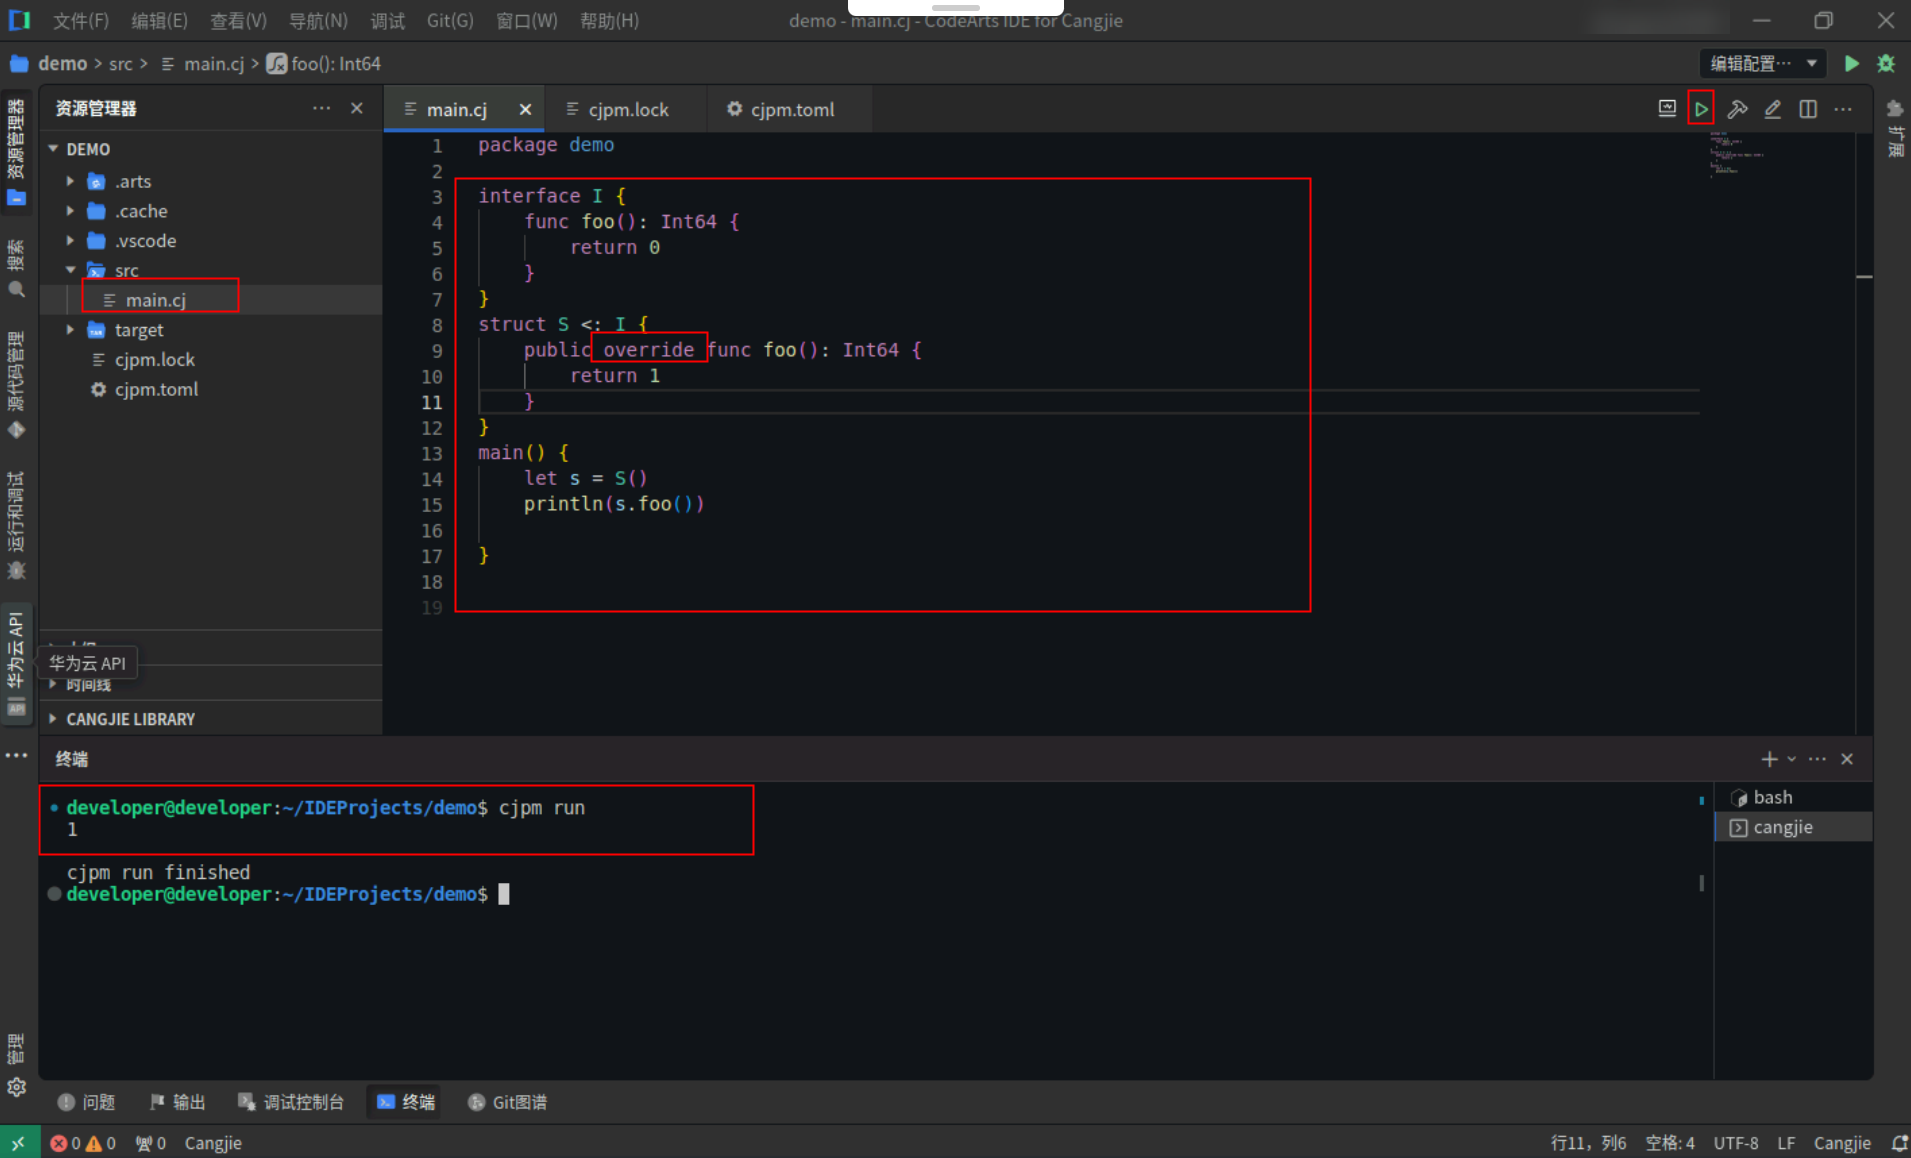Open the new terminal profile dropdown arrow
Screen dimensions: 1911x1158
(1791, 759)
